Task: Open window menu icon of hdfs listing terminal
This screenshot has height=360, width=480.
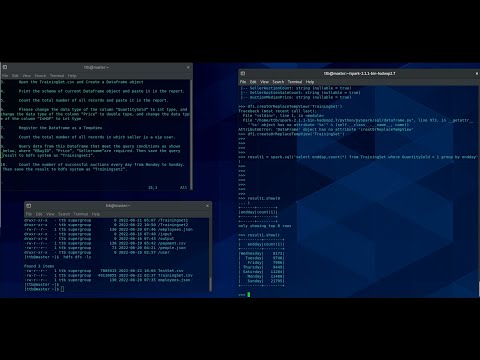Action: (x=29, y=206)
